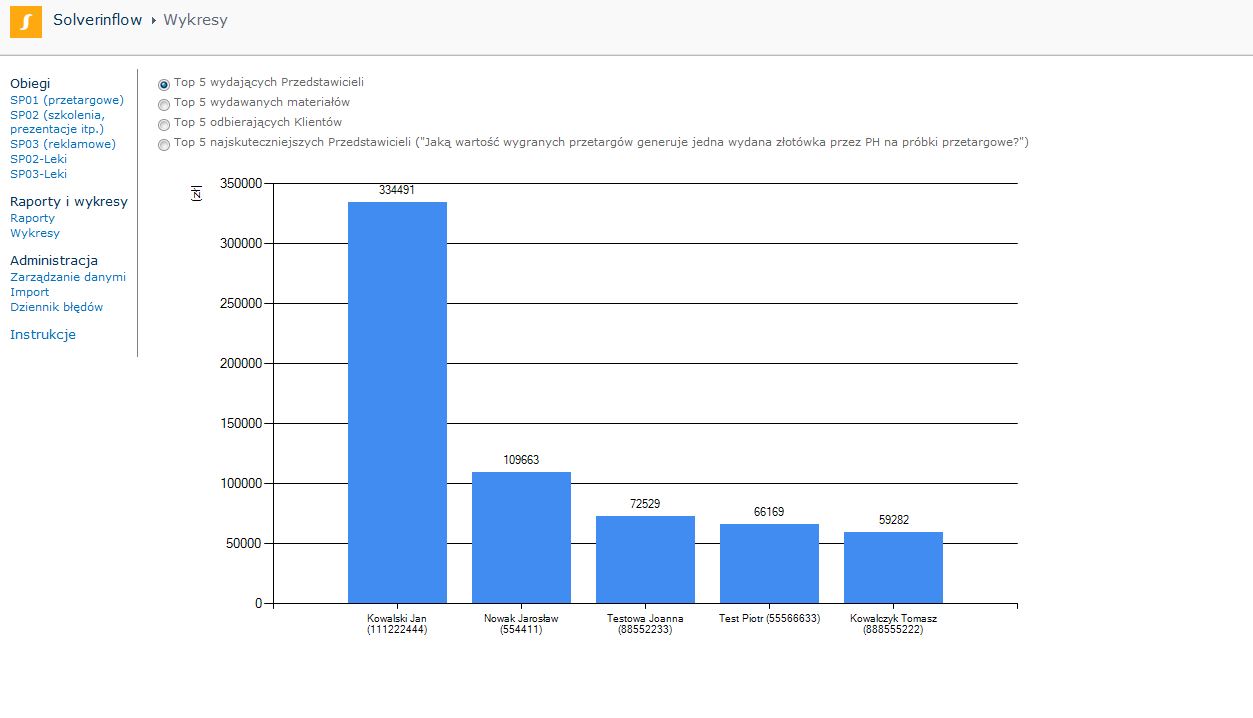The image size is (1253, 718).
Task: Click the Nowak Jarosław chart bar
Action: point(521,537)
